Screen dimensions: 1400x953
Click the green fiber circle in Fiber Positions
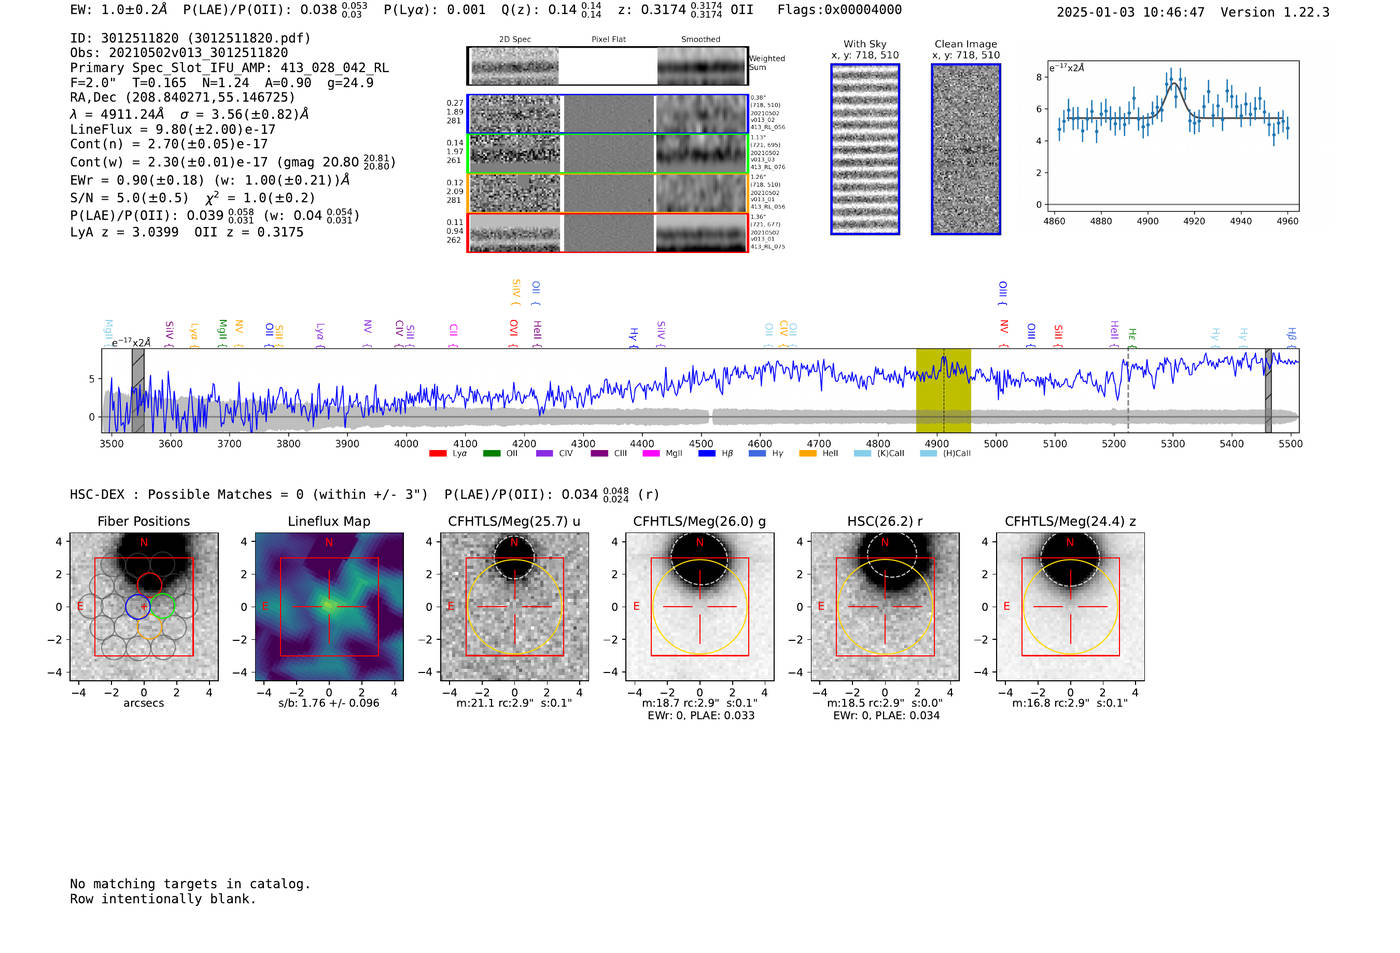click(163, 606)
